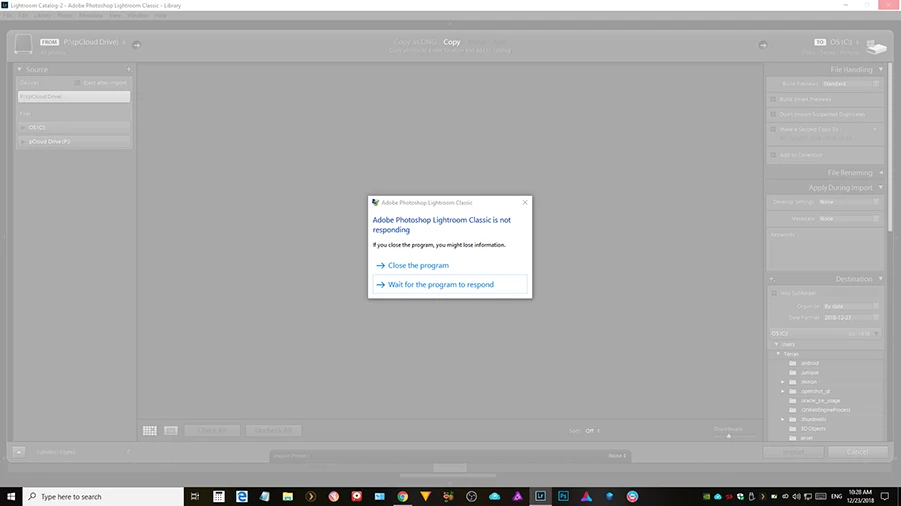Expand the File Renaming panel
The height and width of the screenshot is (506, 901).
(880, 172)
